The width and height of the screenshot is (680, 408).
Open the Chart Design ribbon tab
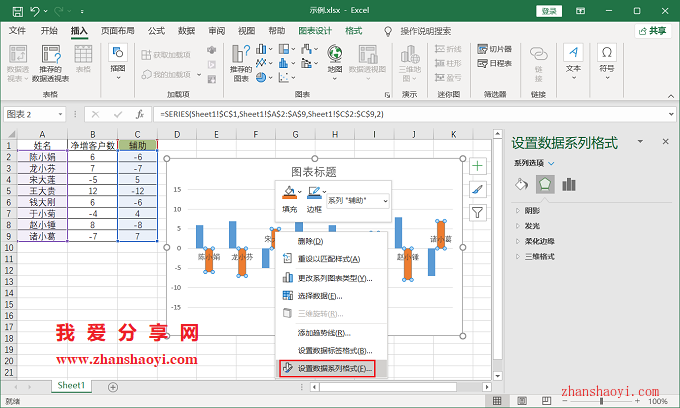point(315,31)
